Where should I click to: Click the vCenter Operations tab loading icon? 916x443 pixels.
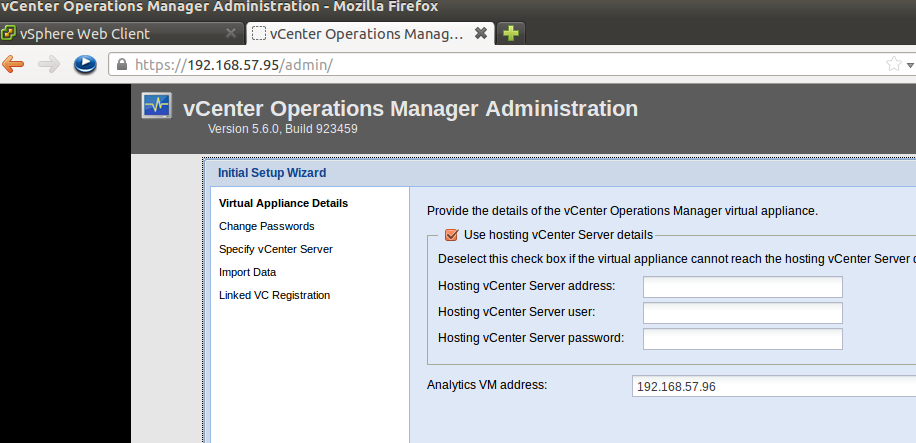coord(258,33)
